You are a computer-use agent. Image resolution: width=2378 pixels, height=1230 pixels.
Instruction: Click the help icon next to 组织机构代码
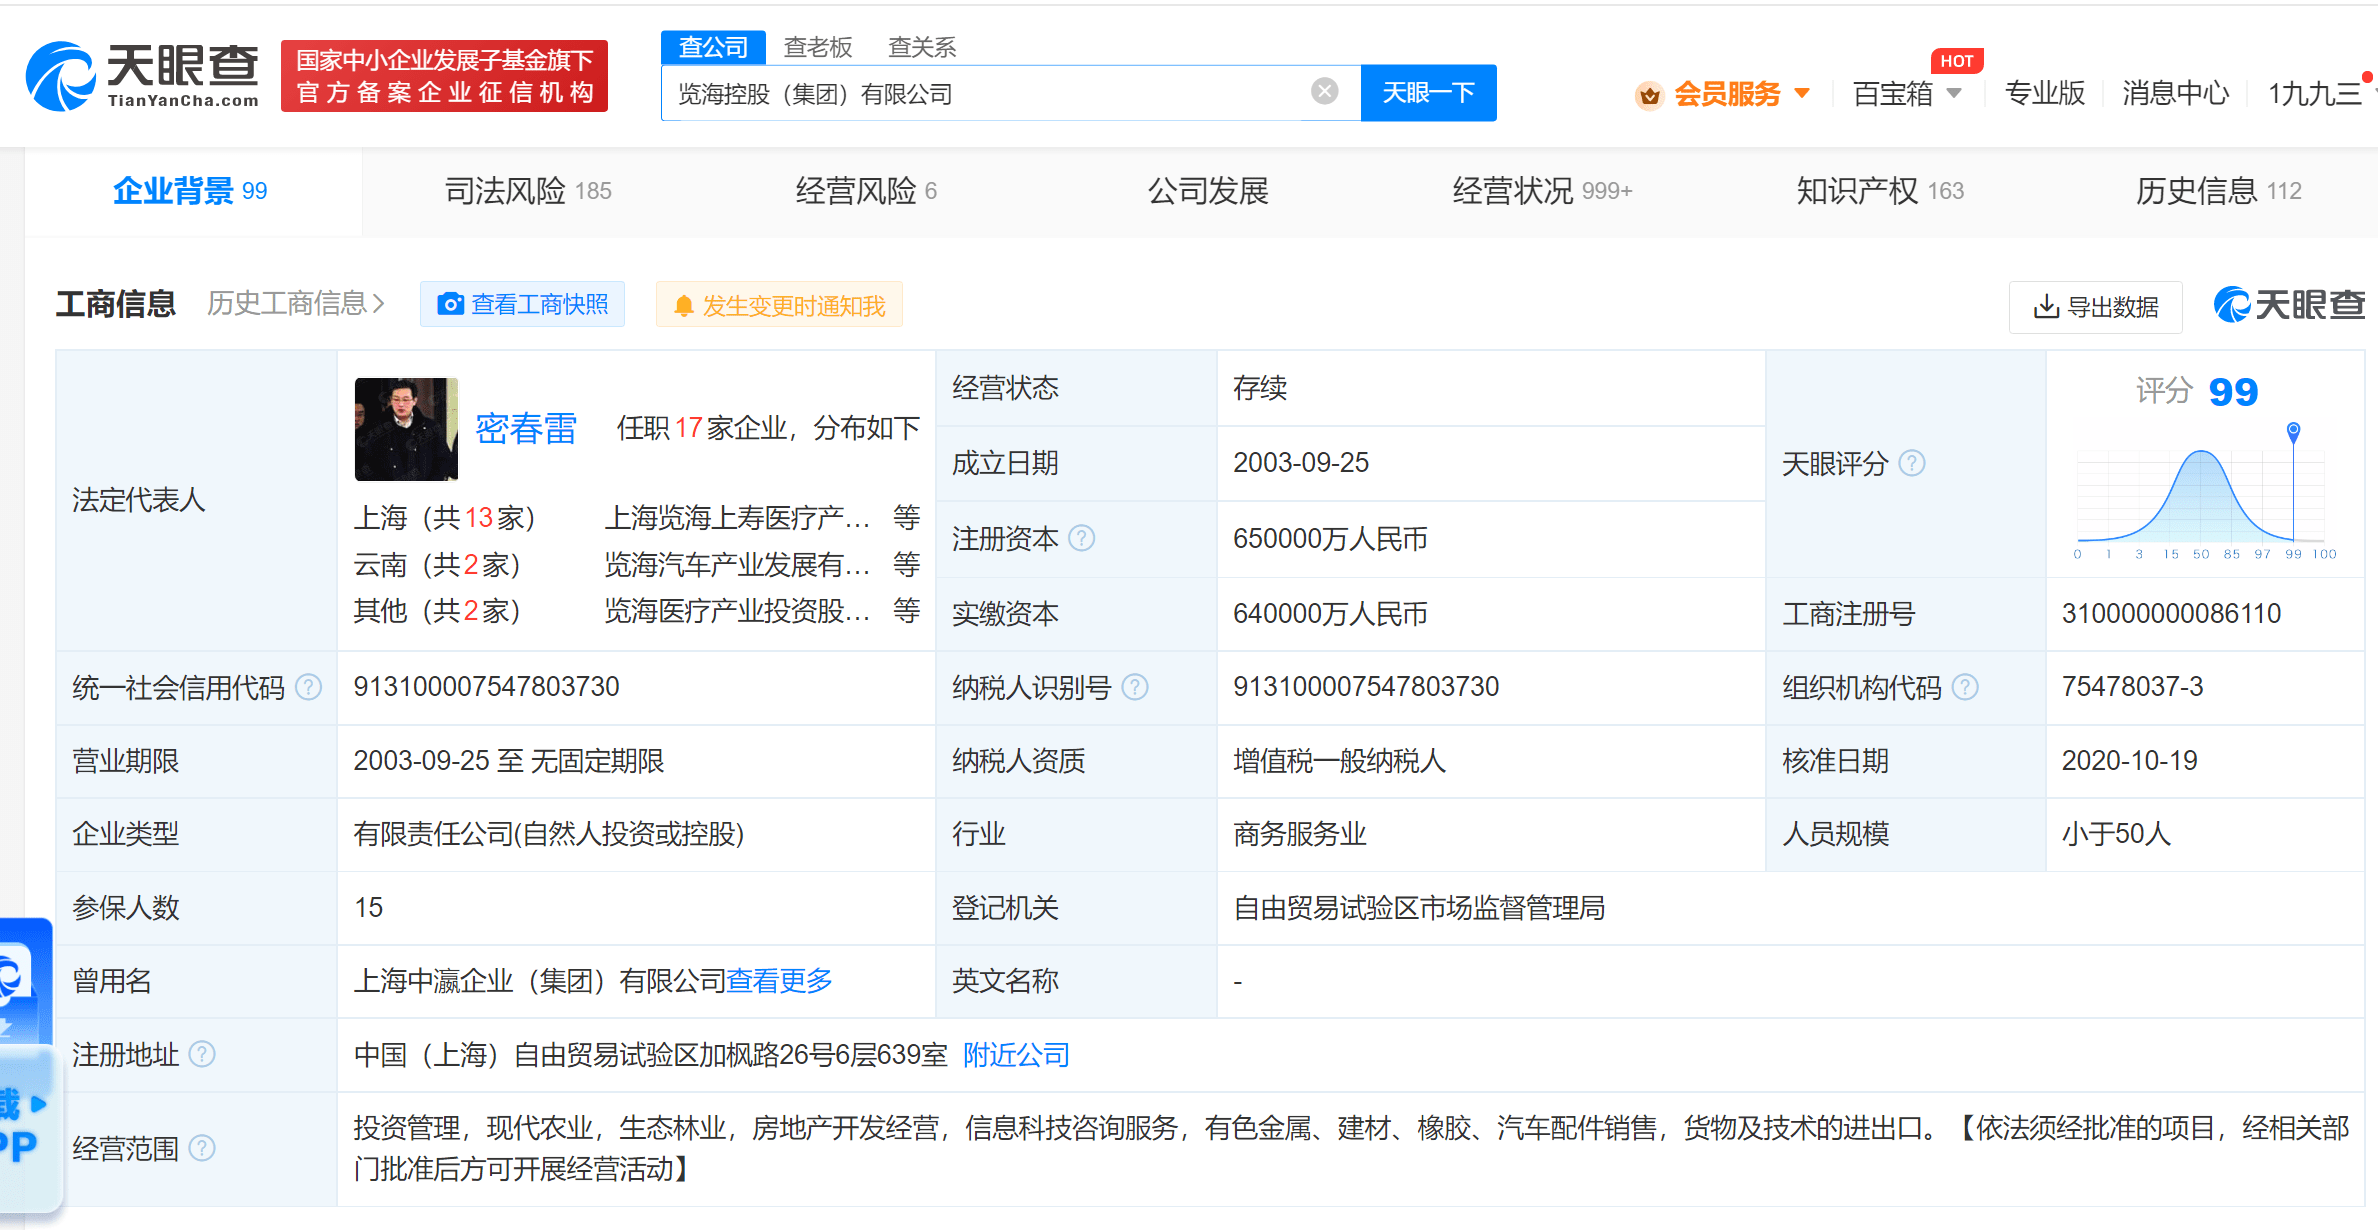(x=1965, y=687)
